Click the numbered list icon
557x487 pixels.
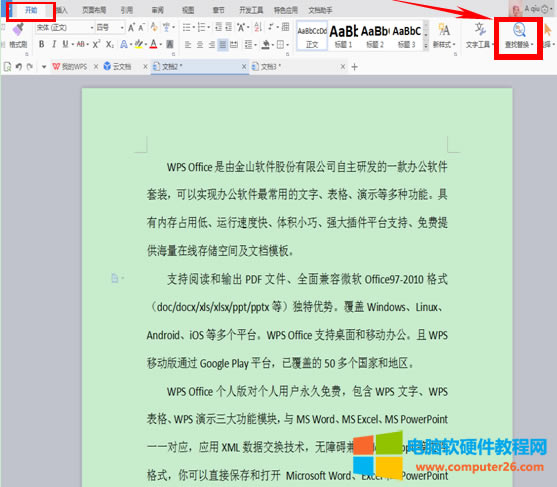click(x=201, y=27)
